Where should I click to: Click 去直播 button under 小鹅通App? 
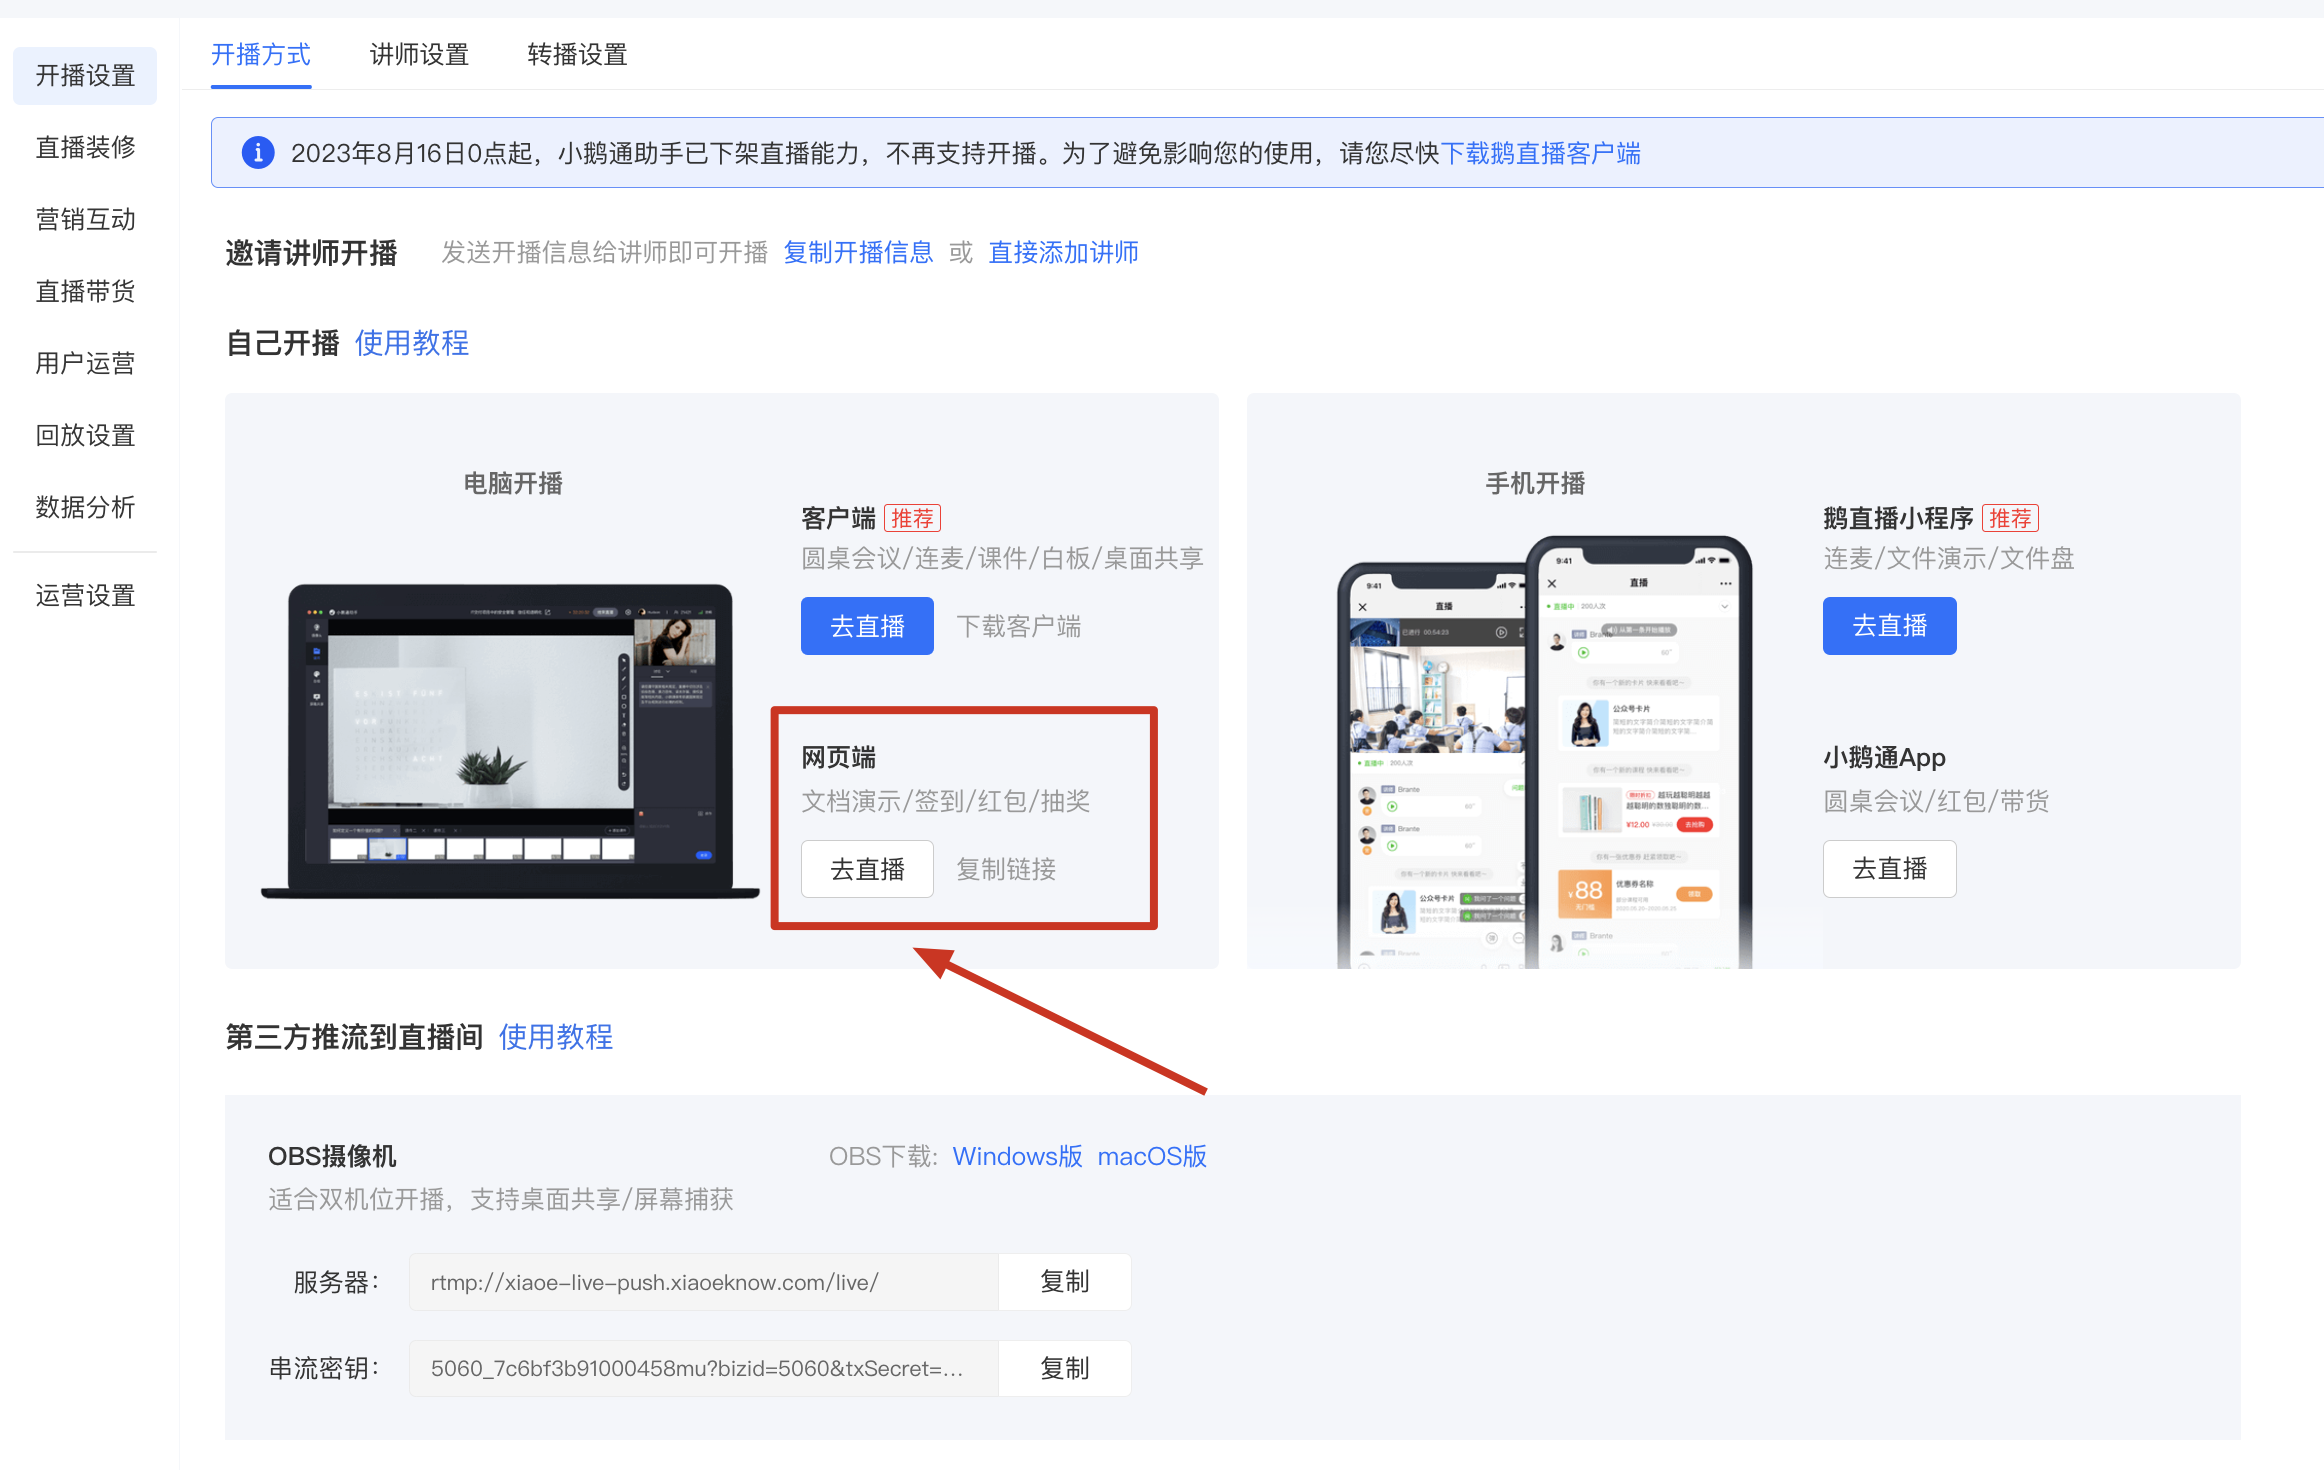(1889, 869)
